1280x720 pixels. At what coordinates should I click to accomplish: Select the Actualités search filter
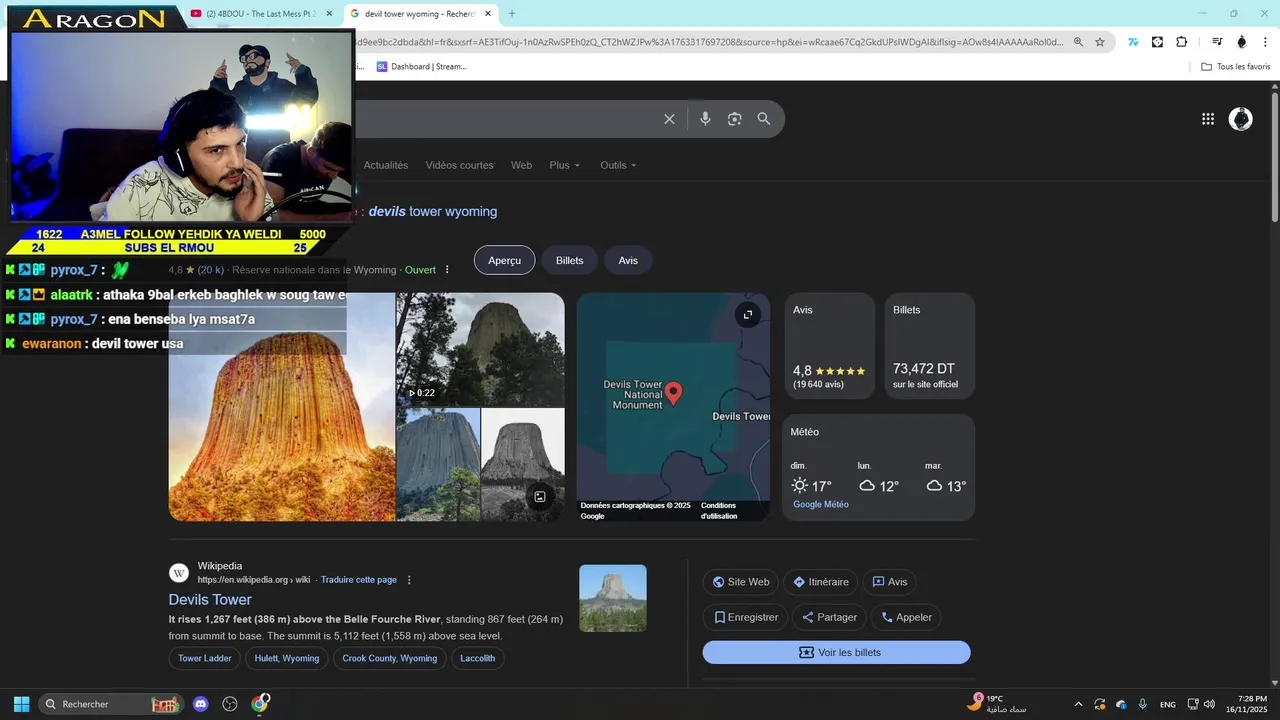click(x=386, y=165)
